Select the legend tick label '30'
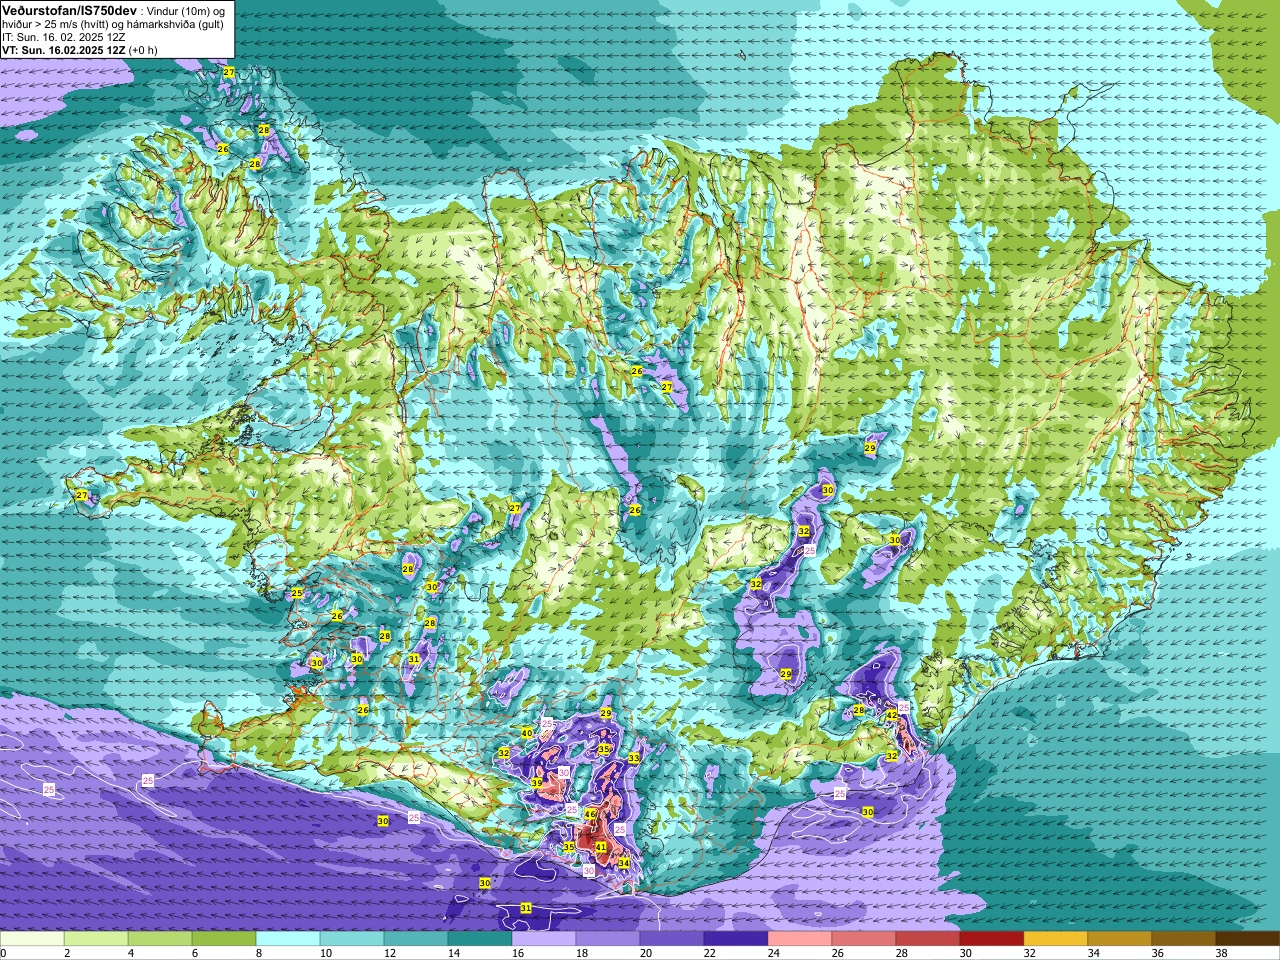 (x=966, y=953)
